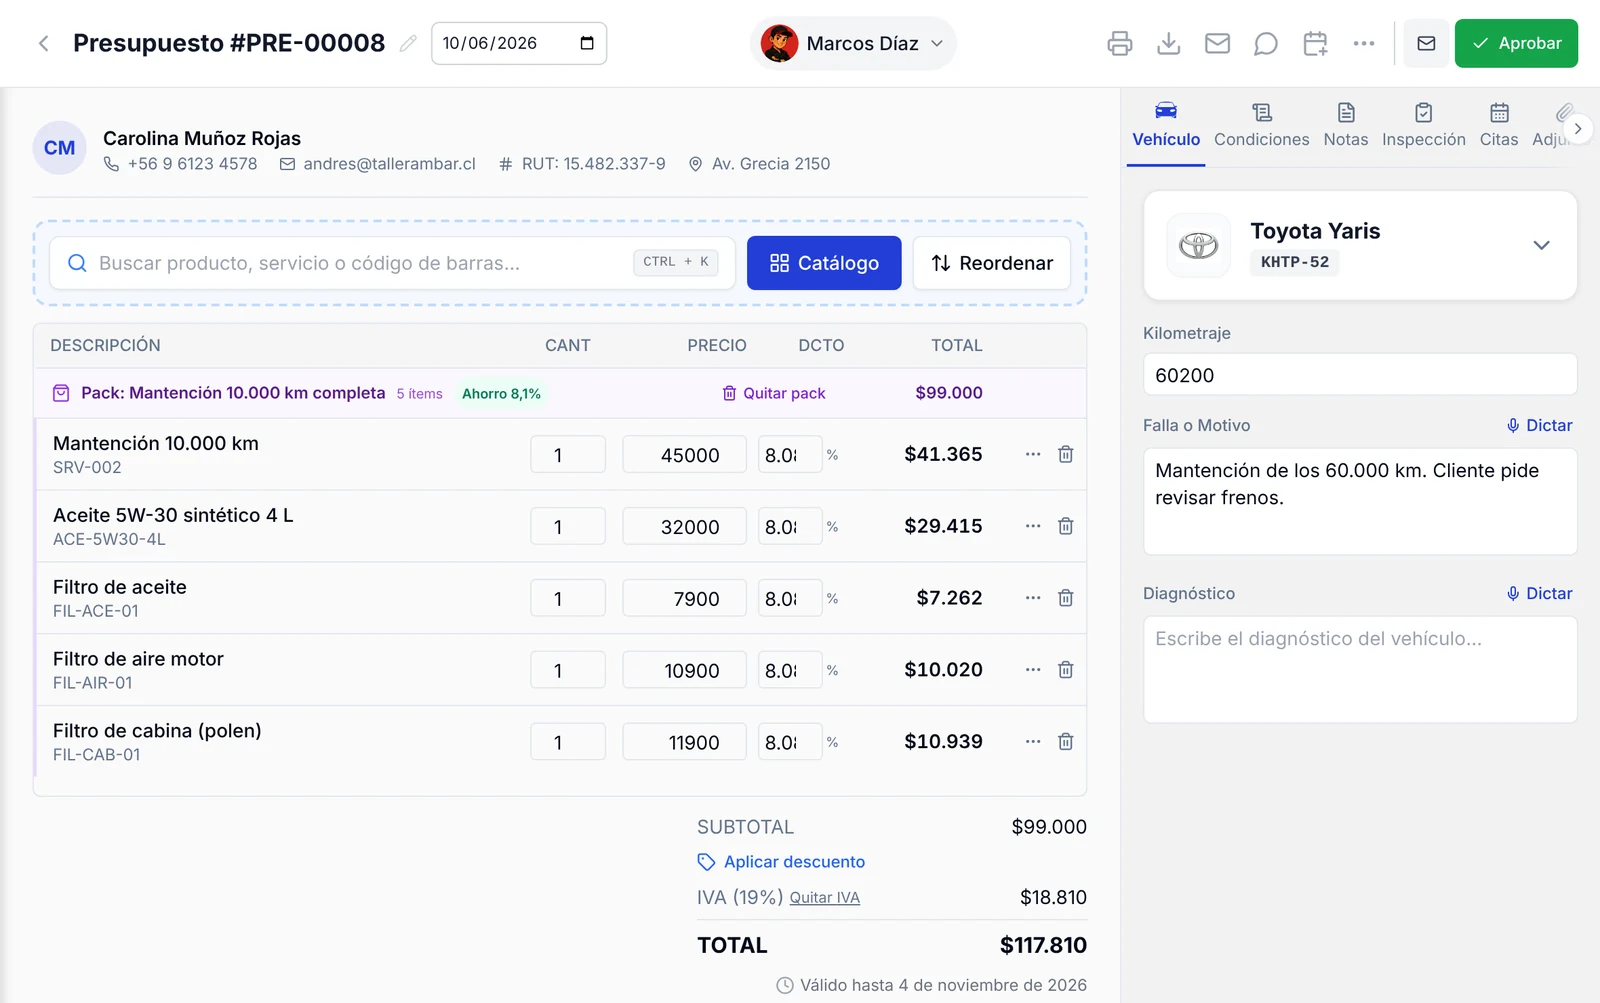1600x1003 pixels.
Task: Click the Quitar IVA link
Action: pos(825,898)
